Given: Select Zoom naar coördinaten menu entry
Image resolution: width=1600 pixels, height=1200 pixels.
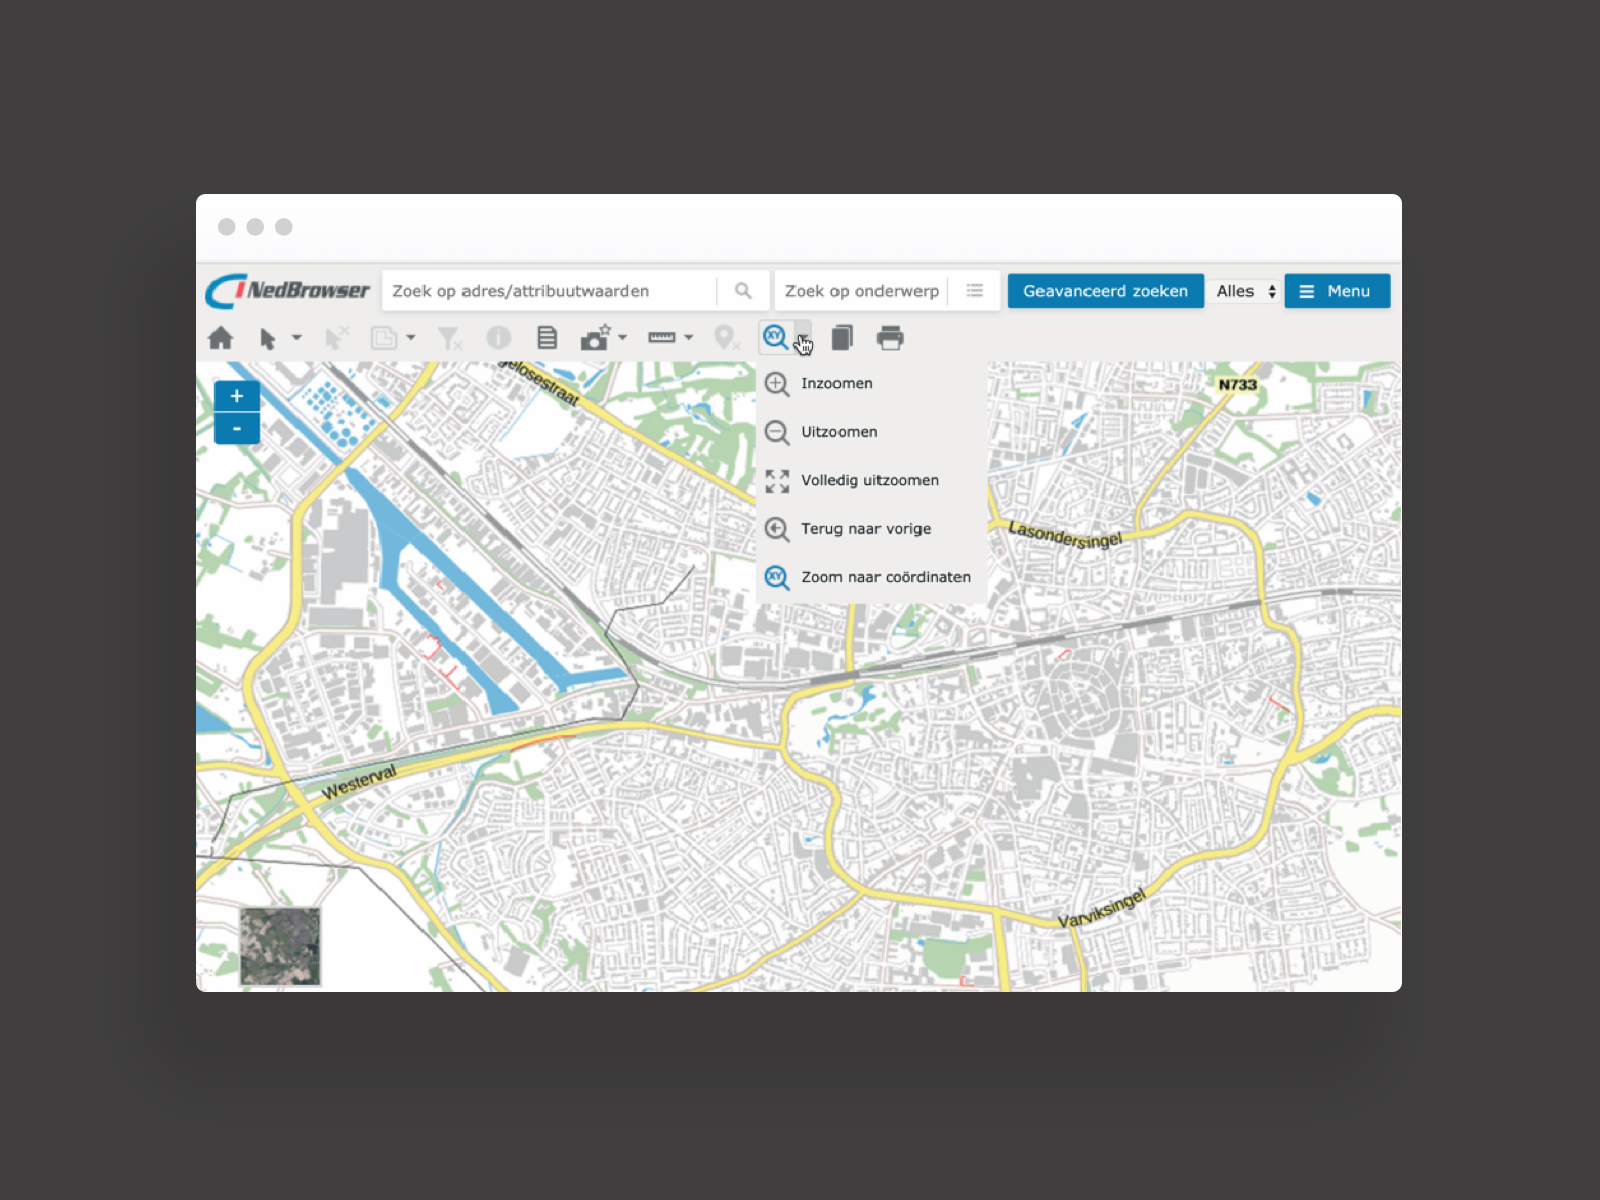Looking at the screenshot, I should 871,577.
